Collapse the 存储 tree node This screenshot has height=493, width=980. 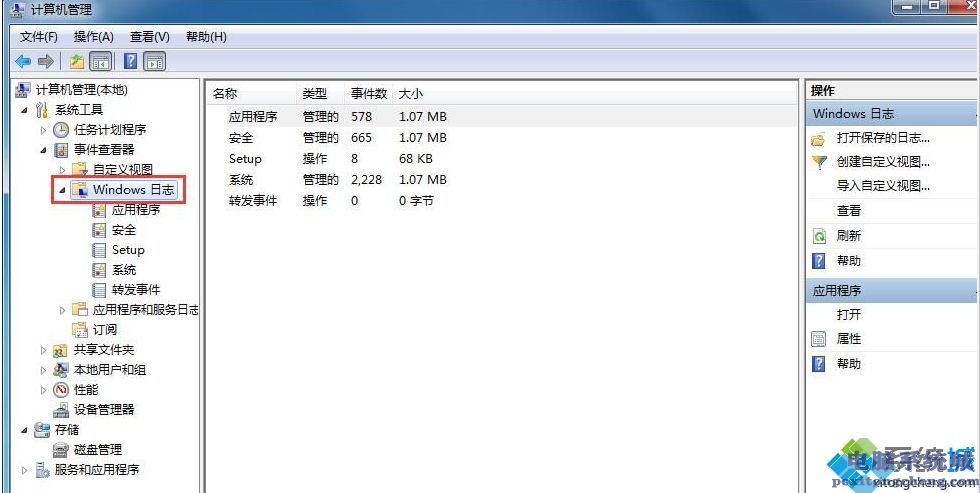[24, 430]
